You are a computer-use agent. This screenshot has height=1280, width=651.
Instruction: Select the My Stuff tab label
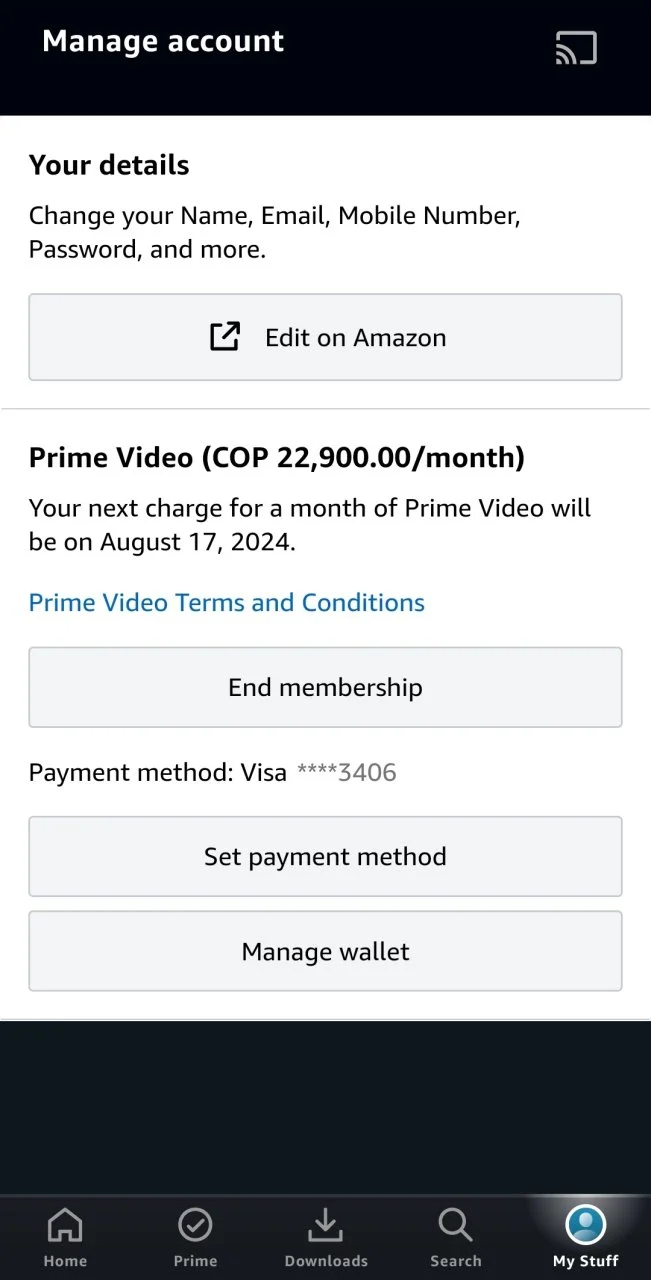pos(586,1261)
